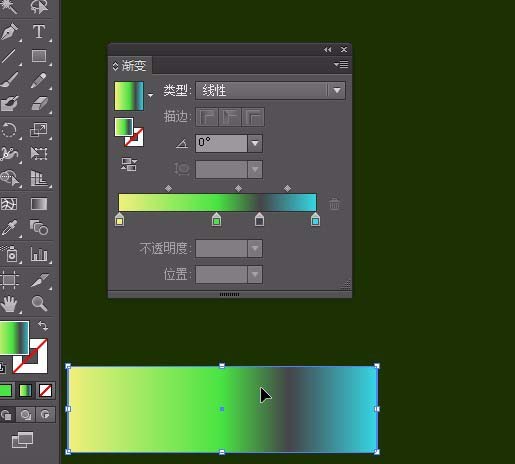Screen dimensions: 515x464
Task: Click the angle 0° input field
Action: pyautogui.click(x=221, y=143)
